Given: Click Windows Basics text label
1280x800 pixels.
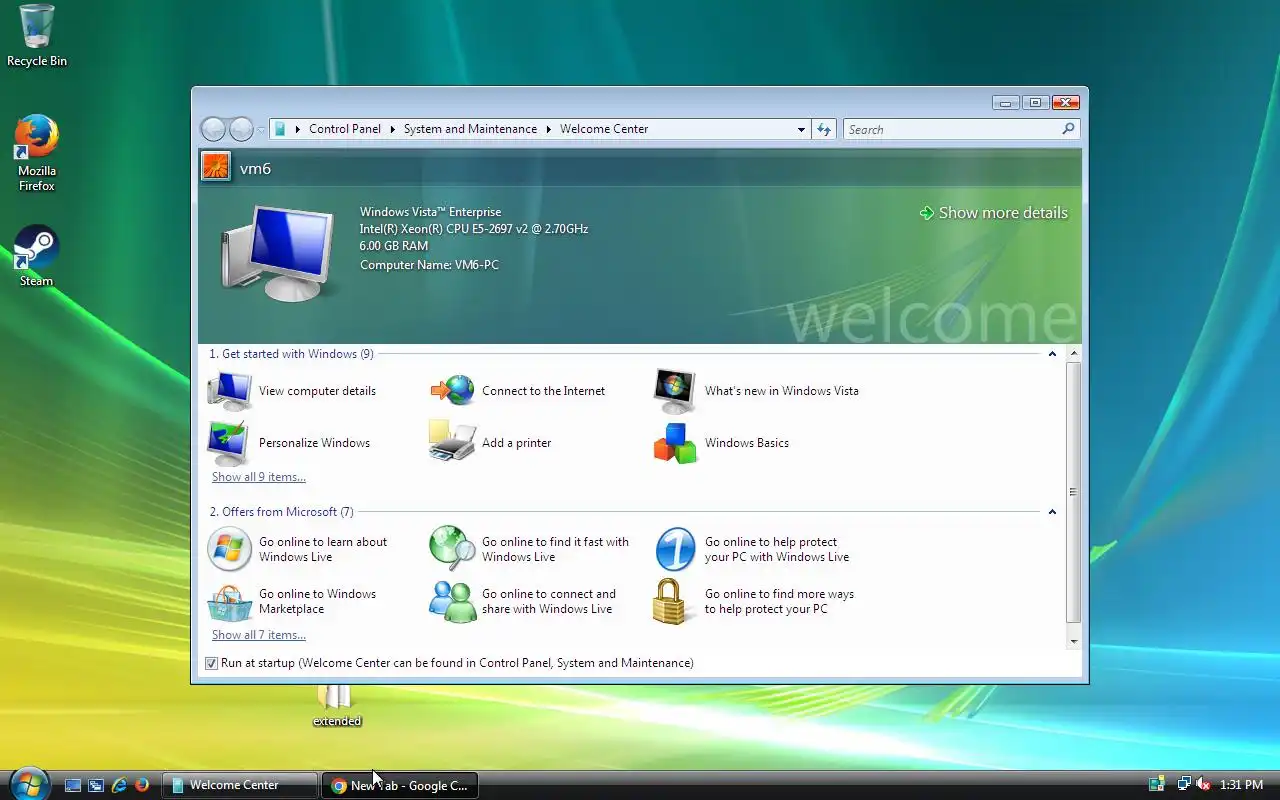Looking at the screenshot, I should coord(747,443).
